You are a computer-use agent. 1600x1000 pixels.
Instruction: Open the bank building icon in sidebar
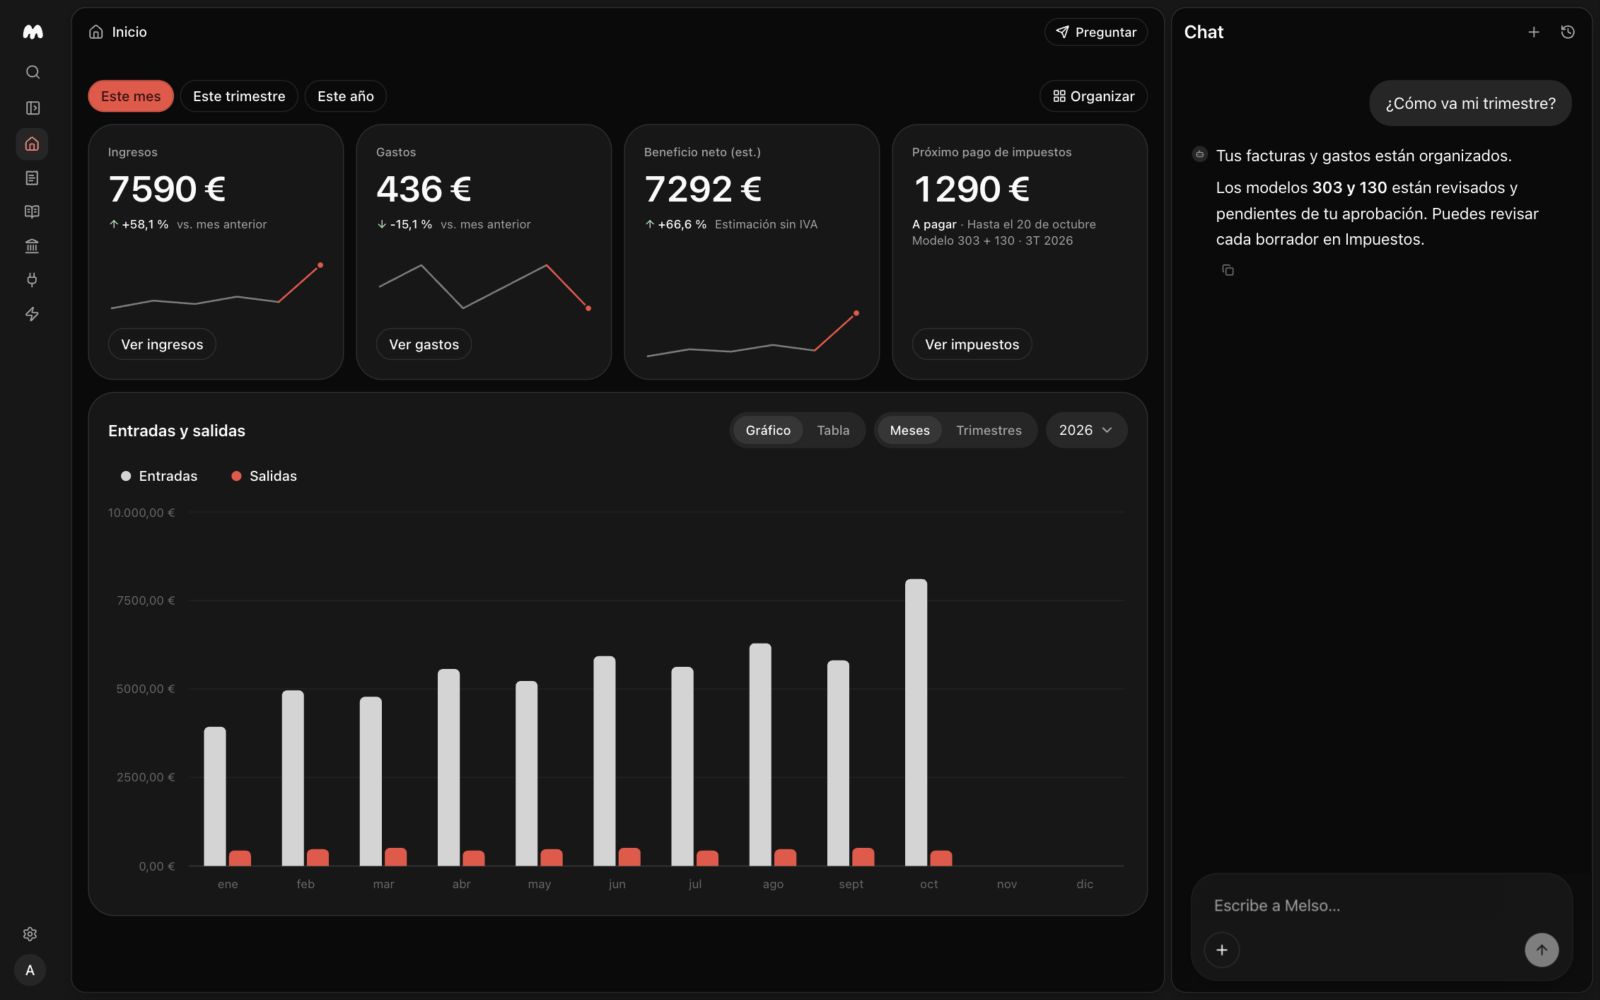click(x=32, y=246)
